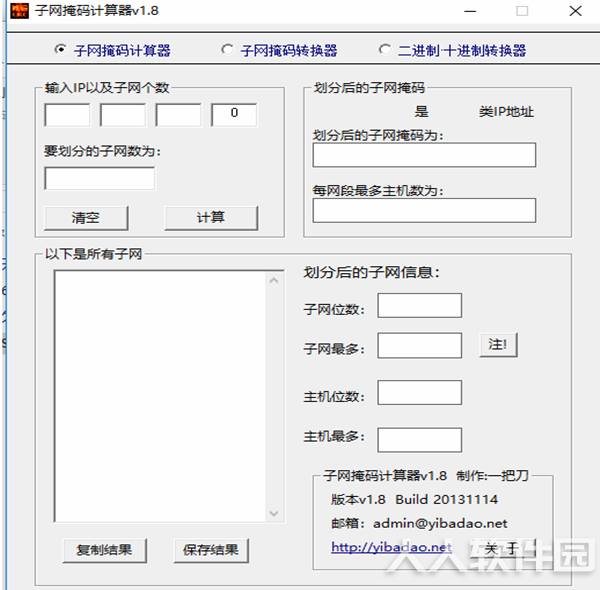Click the 主机最多 field
This screenshot has height=590, width=600.
(x=420, y=440)
